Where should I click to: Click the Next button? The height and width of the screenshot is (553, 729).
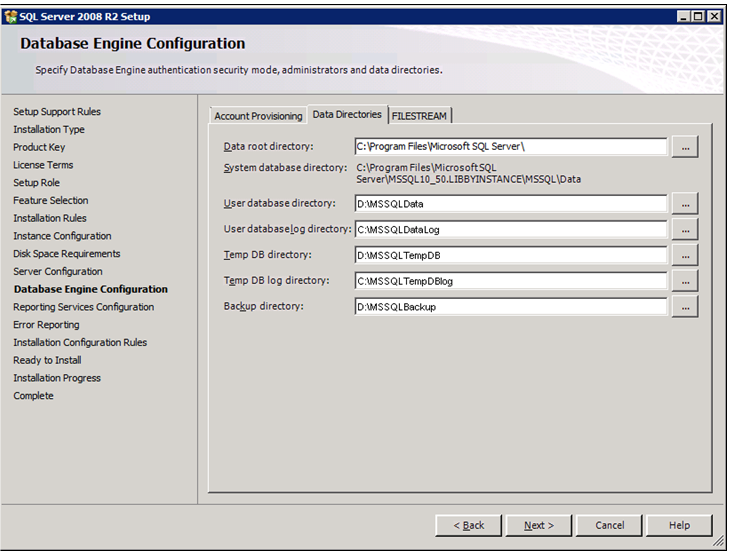coord(538,525)
